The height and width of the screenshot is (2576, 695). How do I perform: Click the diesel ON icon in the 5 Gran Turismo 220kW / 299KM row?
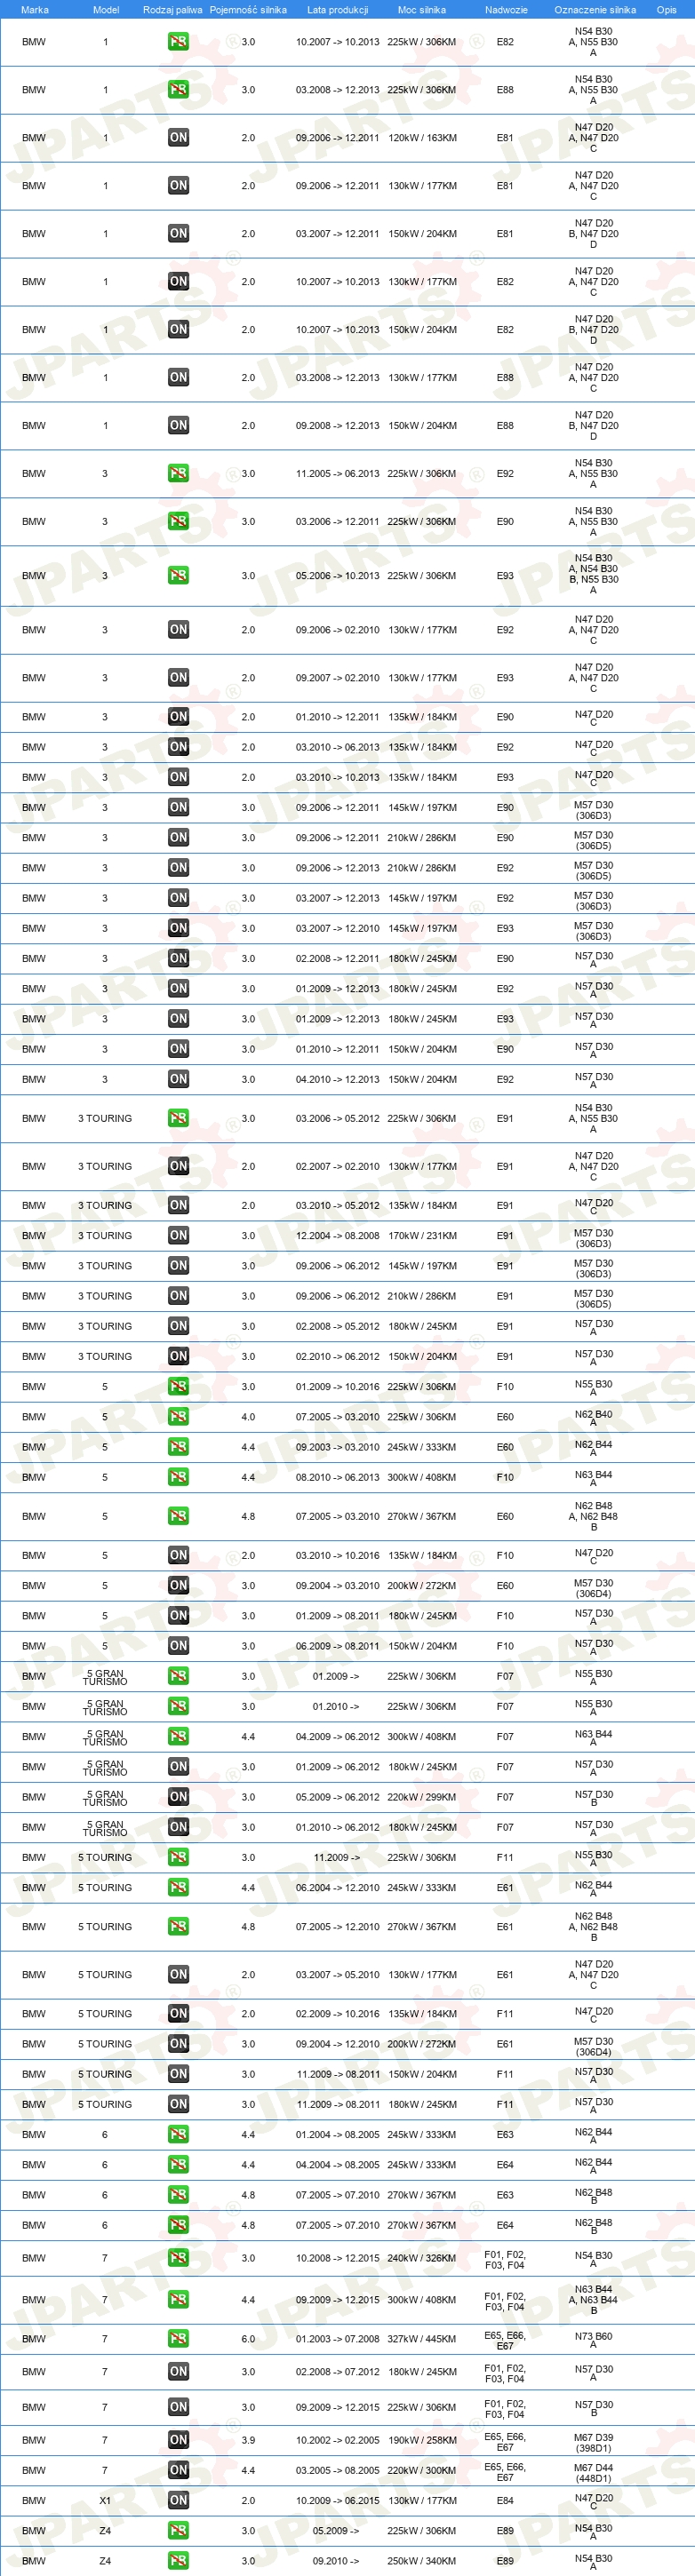178,1797
